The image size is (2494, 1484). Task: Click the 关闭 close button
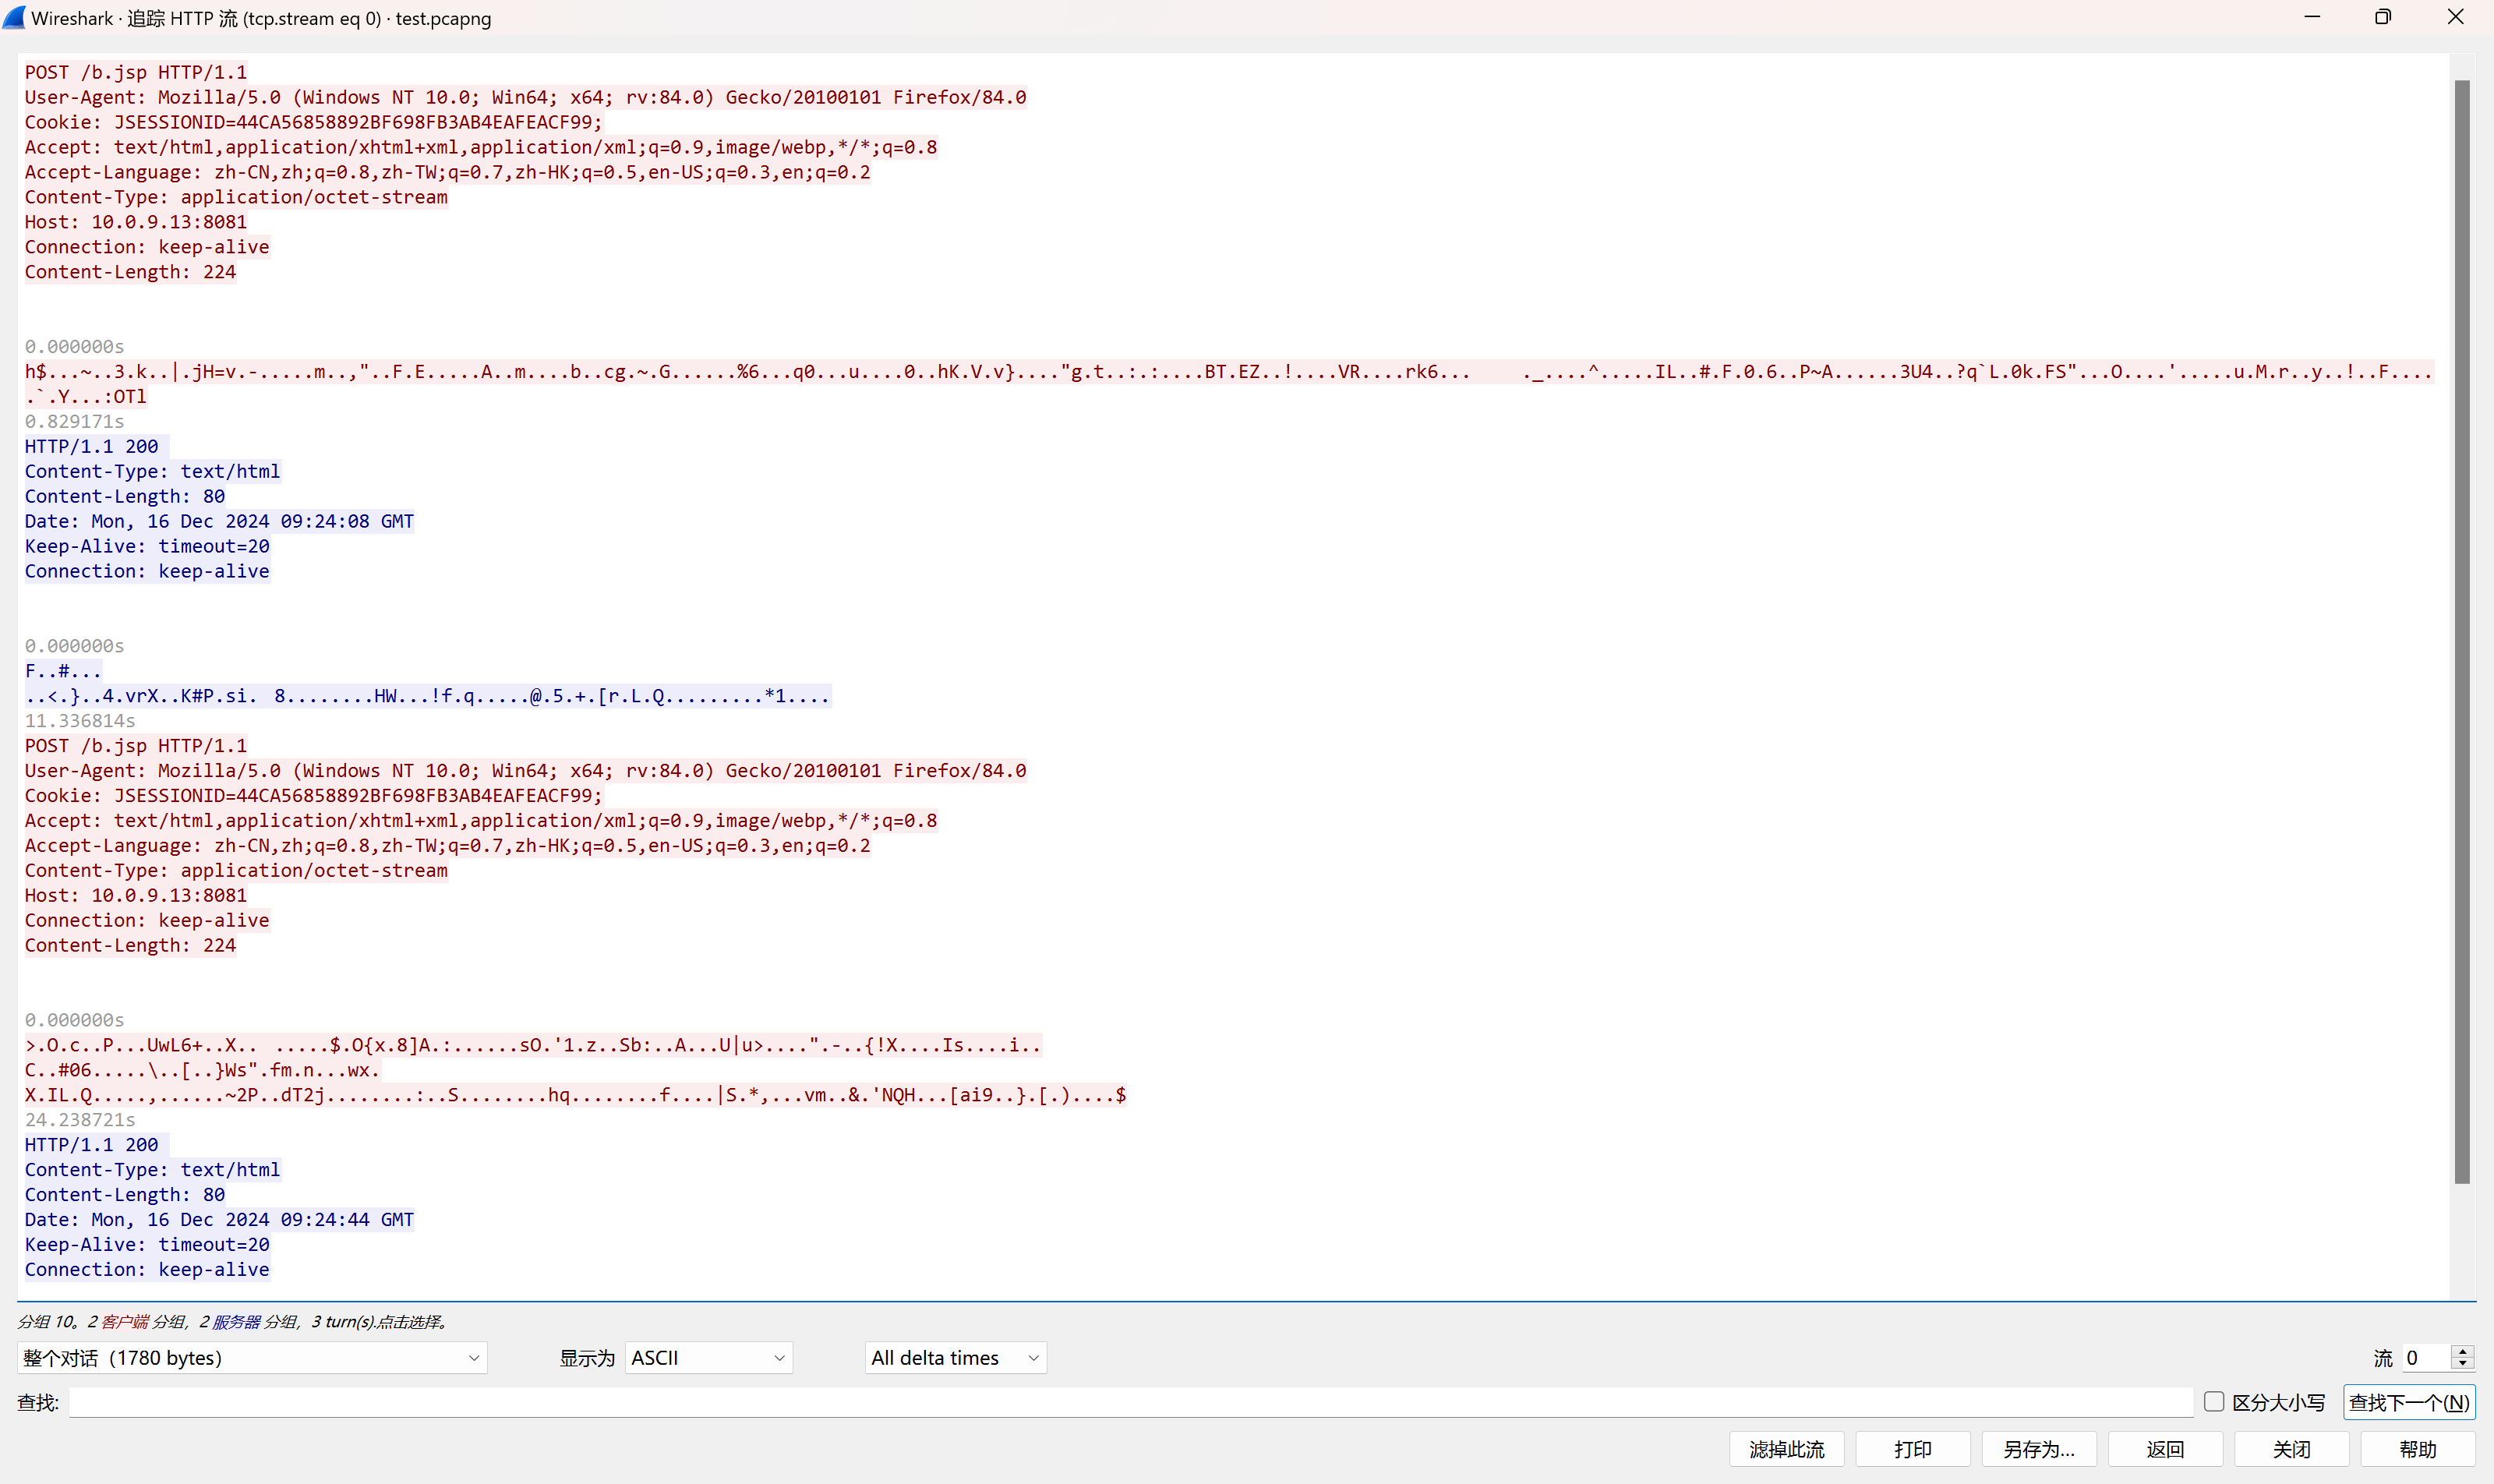(x=2291, y=1449)
